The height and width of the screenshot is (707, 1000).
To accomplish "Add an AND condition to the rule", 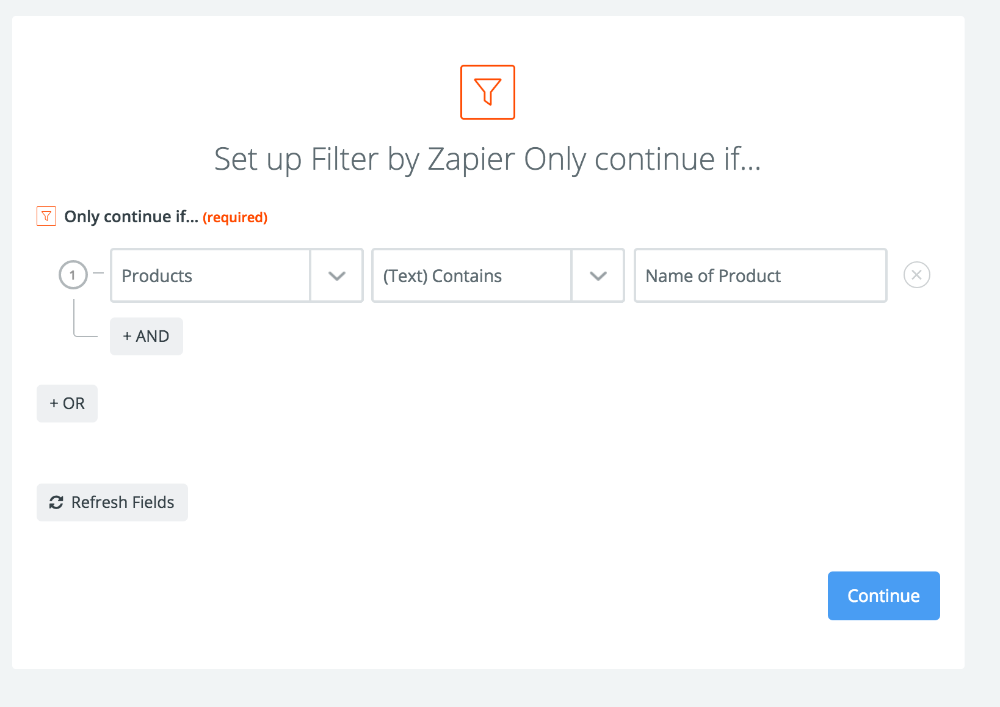I will (146, 336).
